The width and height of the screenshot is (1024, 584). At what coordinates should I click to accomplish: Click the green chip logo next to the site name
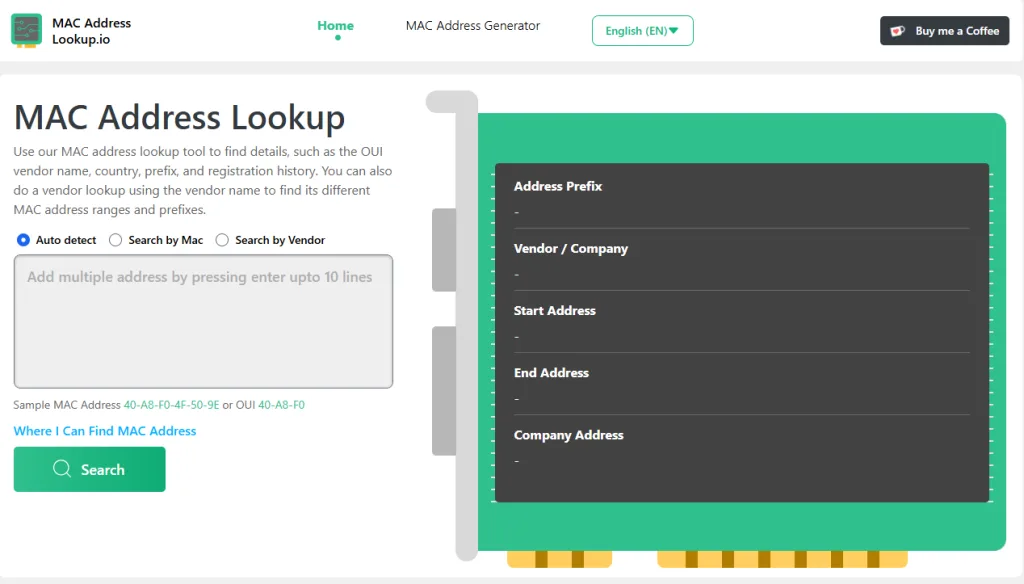(x=25, y=31)
